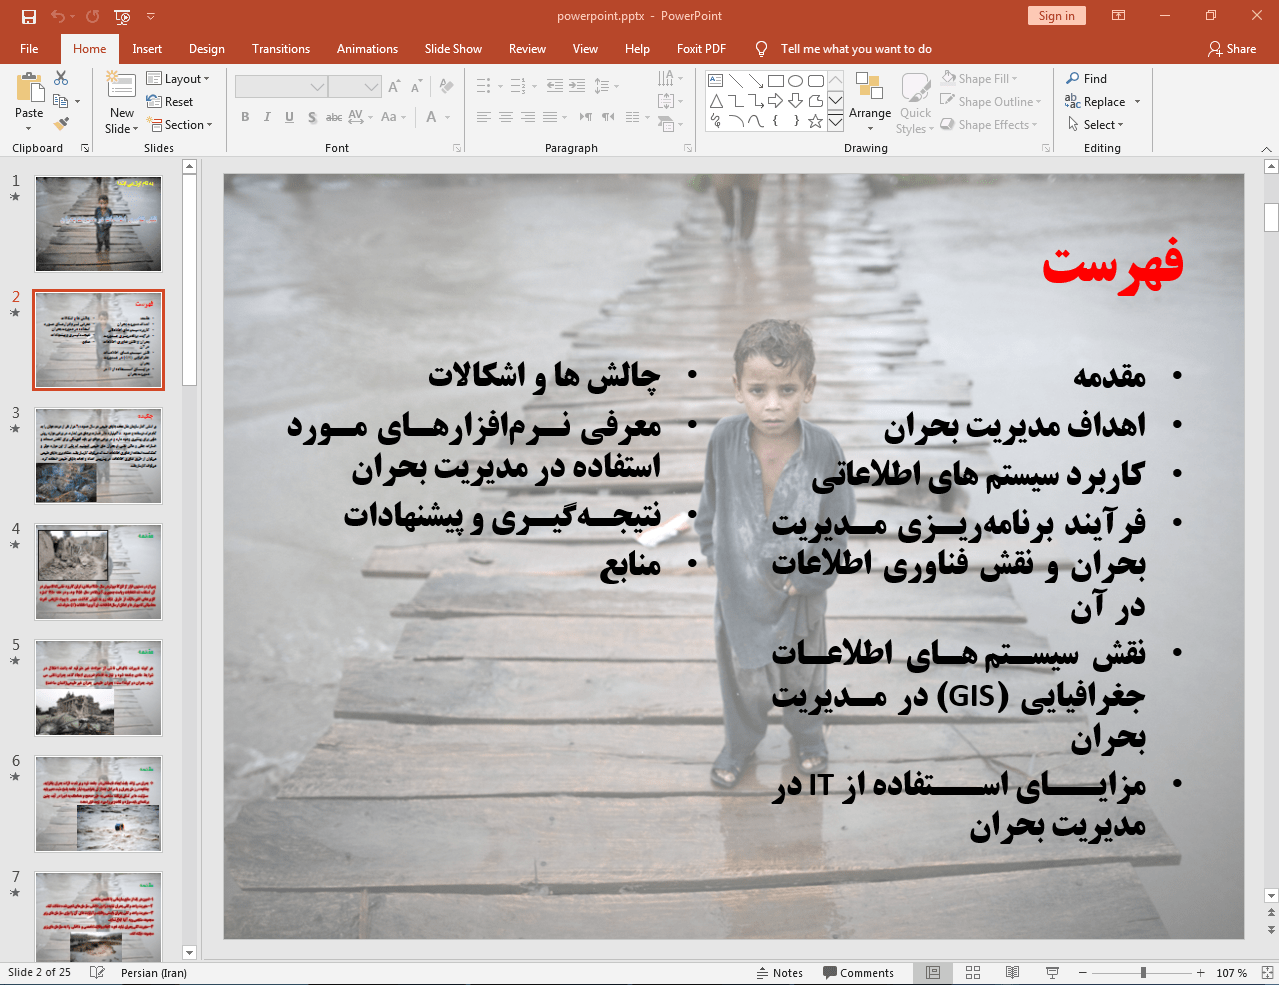Image resolution: width=1279 pixels, height=985 pixels.
Task: Open Comments pane from status bar
Action: 858,973
